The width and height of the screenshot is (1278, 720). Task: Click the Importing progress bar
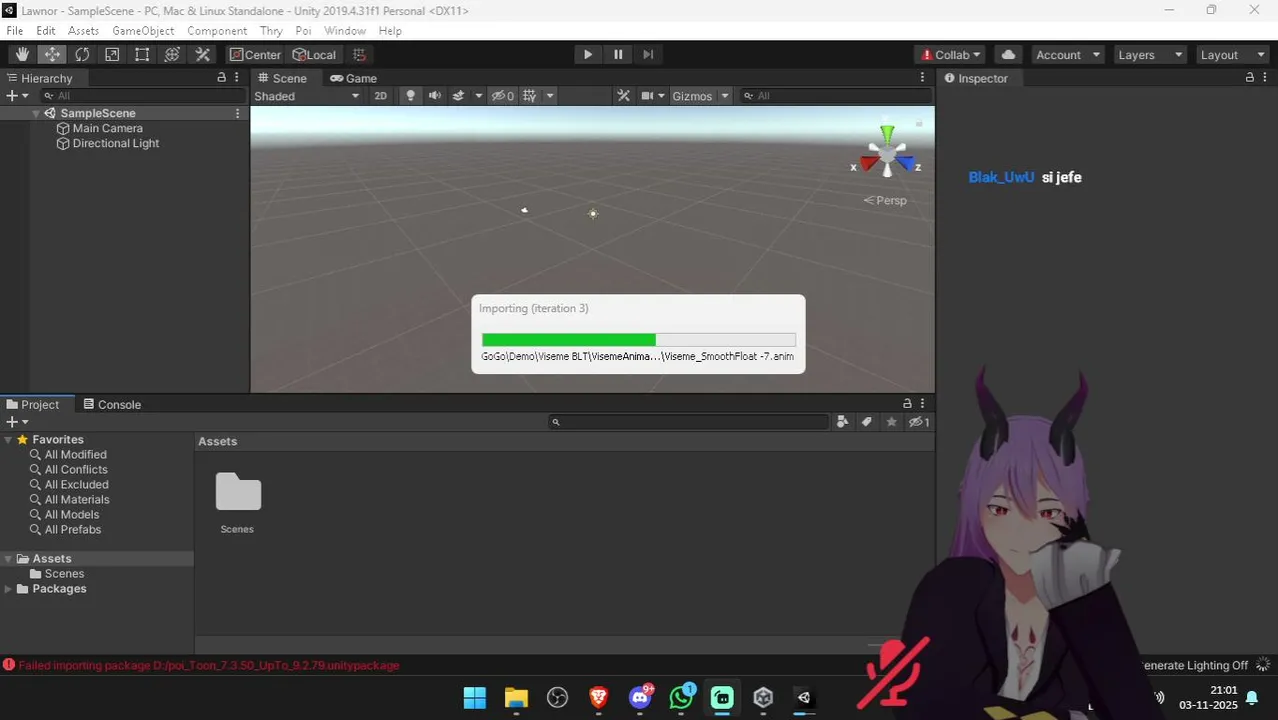638,340
